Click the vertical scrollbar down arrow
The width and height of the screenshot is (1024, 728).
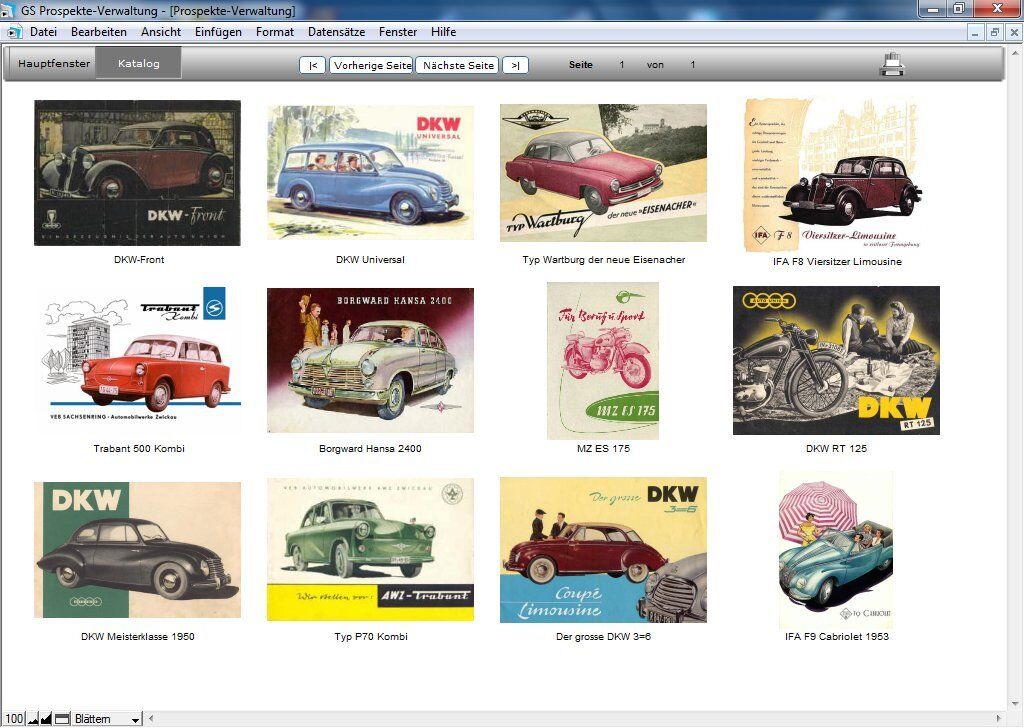pyautogui.click(x=1015, y=704)
